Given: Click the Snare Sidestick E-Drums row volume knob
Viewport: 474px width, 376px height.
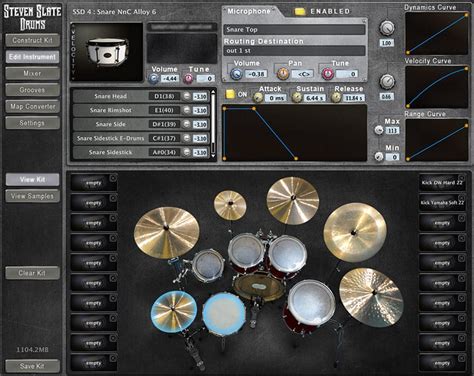Looking at the screenshot, I should click(x=187, y=138).
